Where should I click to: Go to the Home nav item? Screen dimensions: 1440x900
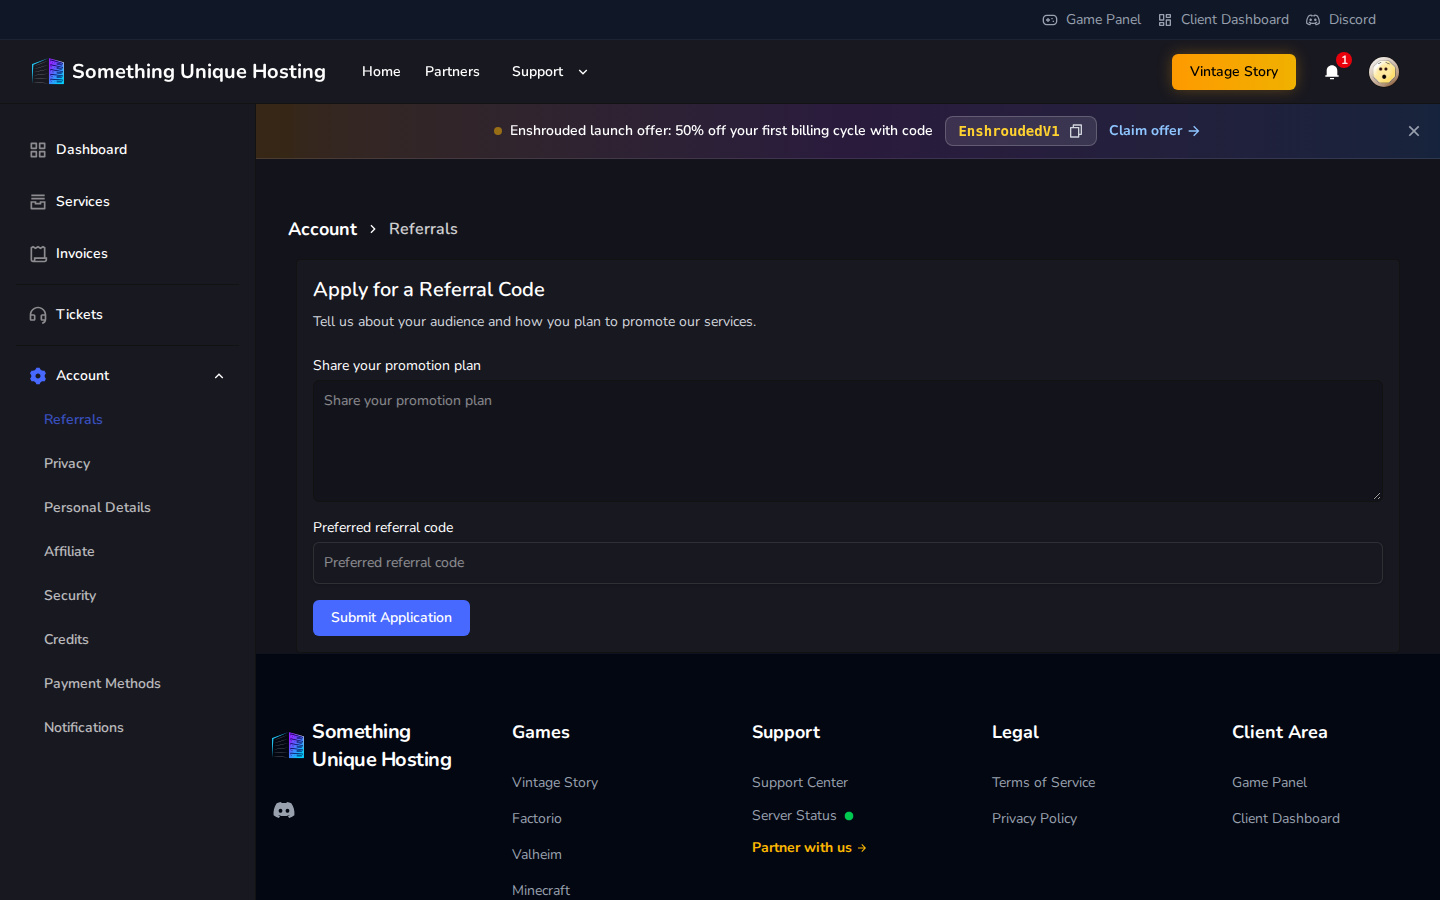(381, 72)
